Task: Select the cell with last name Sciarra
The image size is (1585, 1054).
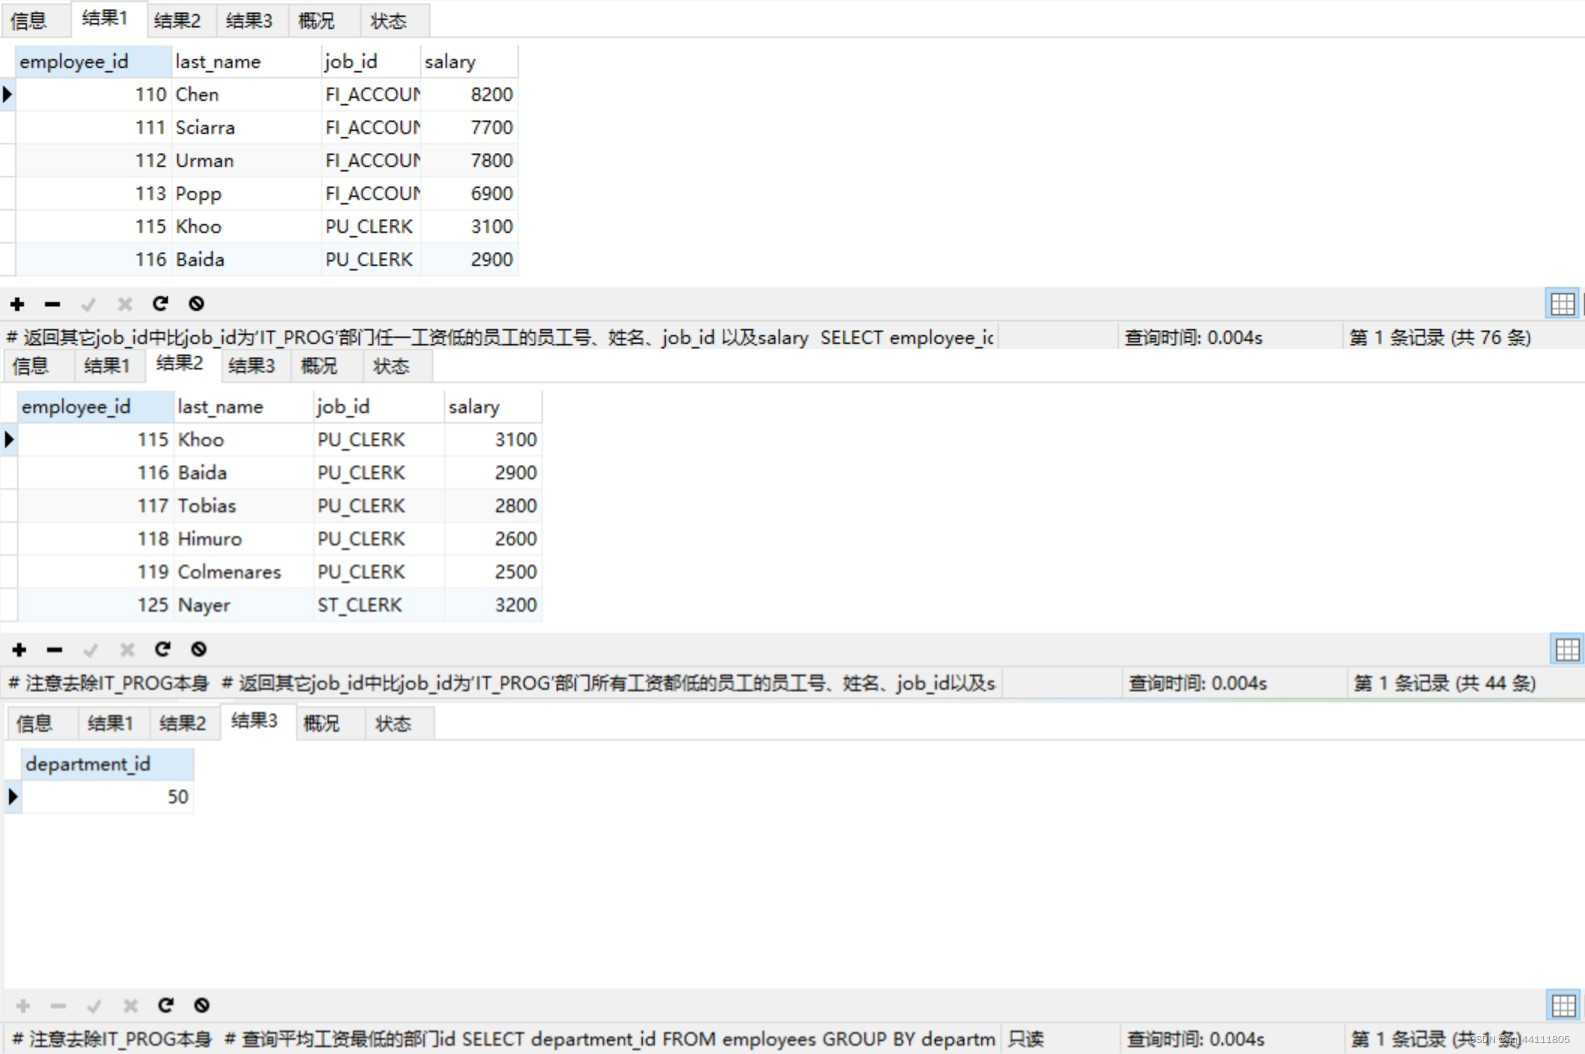Action: (247, 127)
